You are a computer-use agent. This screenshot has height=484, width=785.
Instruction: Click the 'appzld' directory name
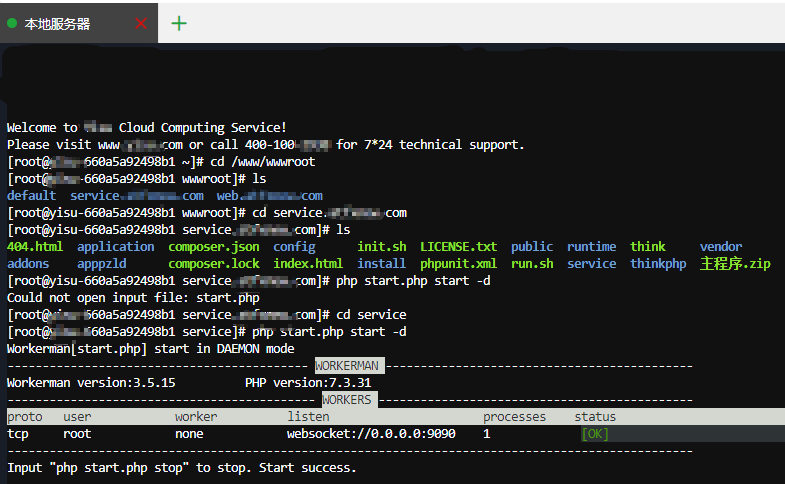[102, 264]
